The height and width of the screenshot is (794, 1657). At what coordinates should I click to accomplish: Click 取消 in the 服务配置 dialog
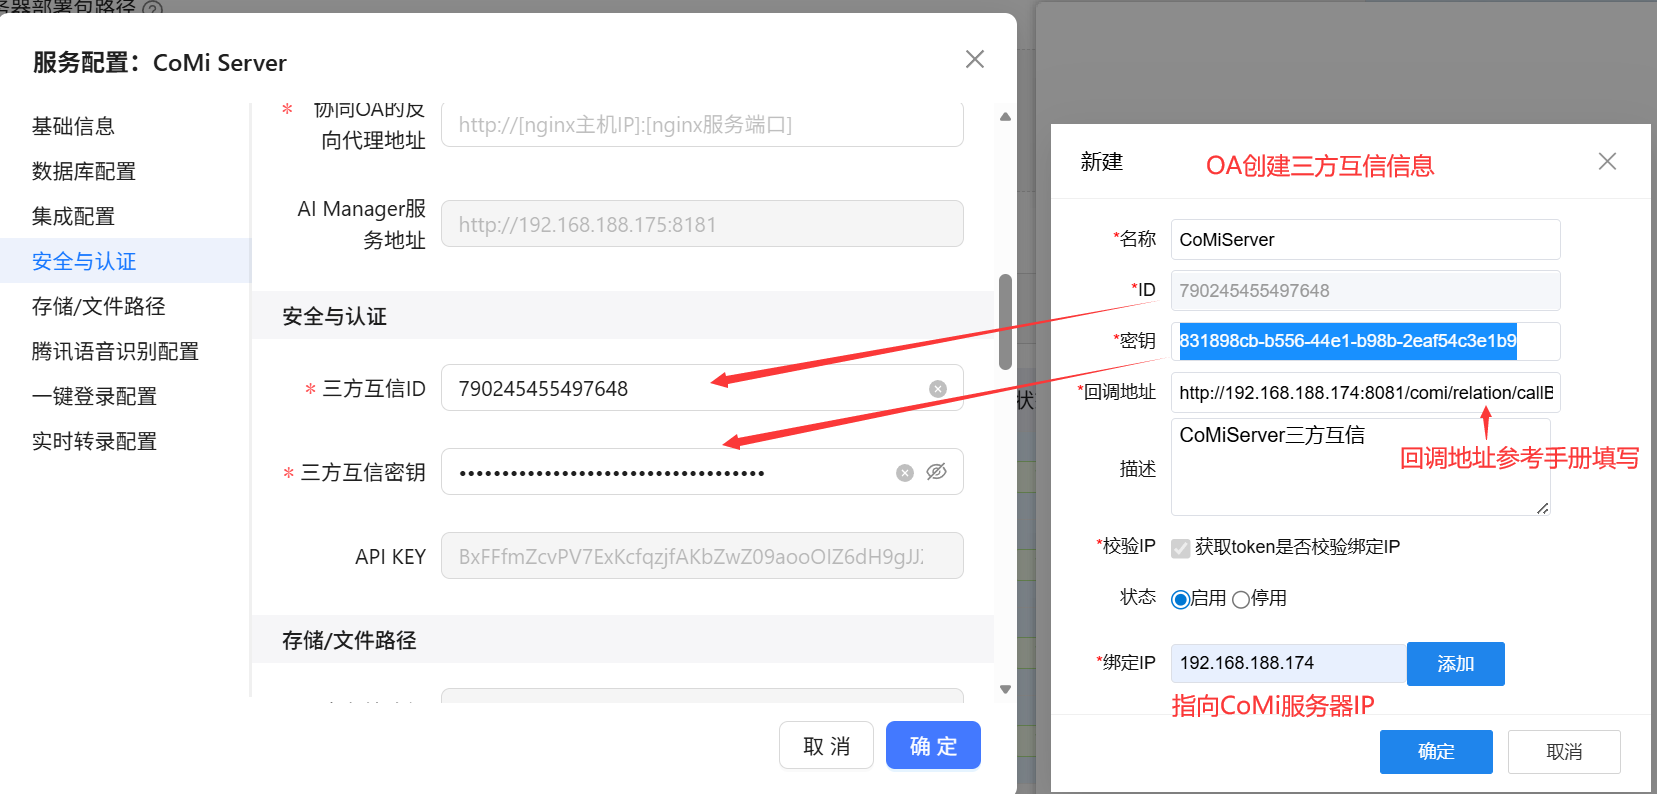(826, 746)
